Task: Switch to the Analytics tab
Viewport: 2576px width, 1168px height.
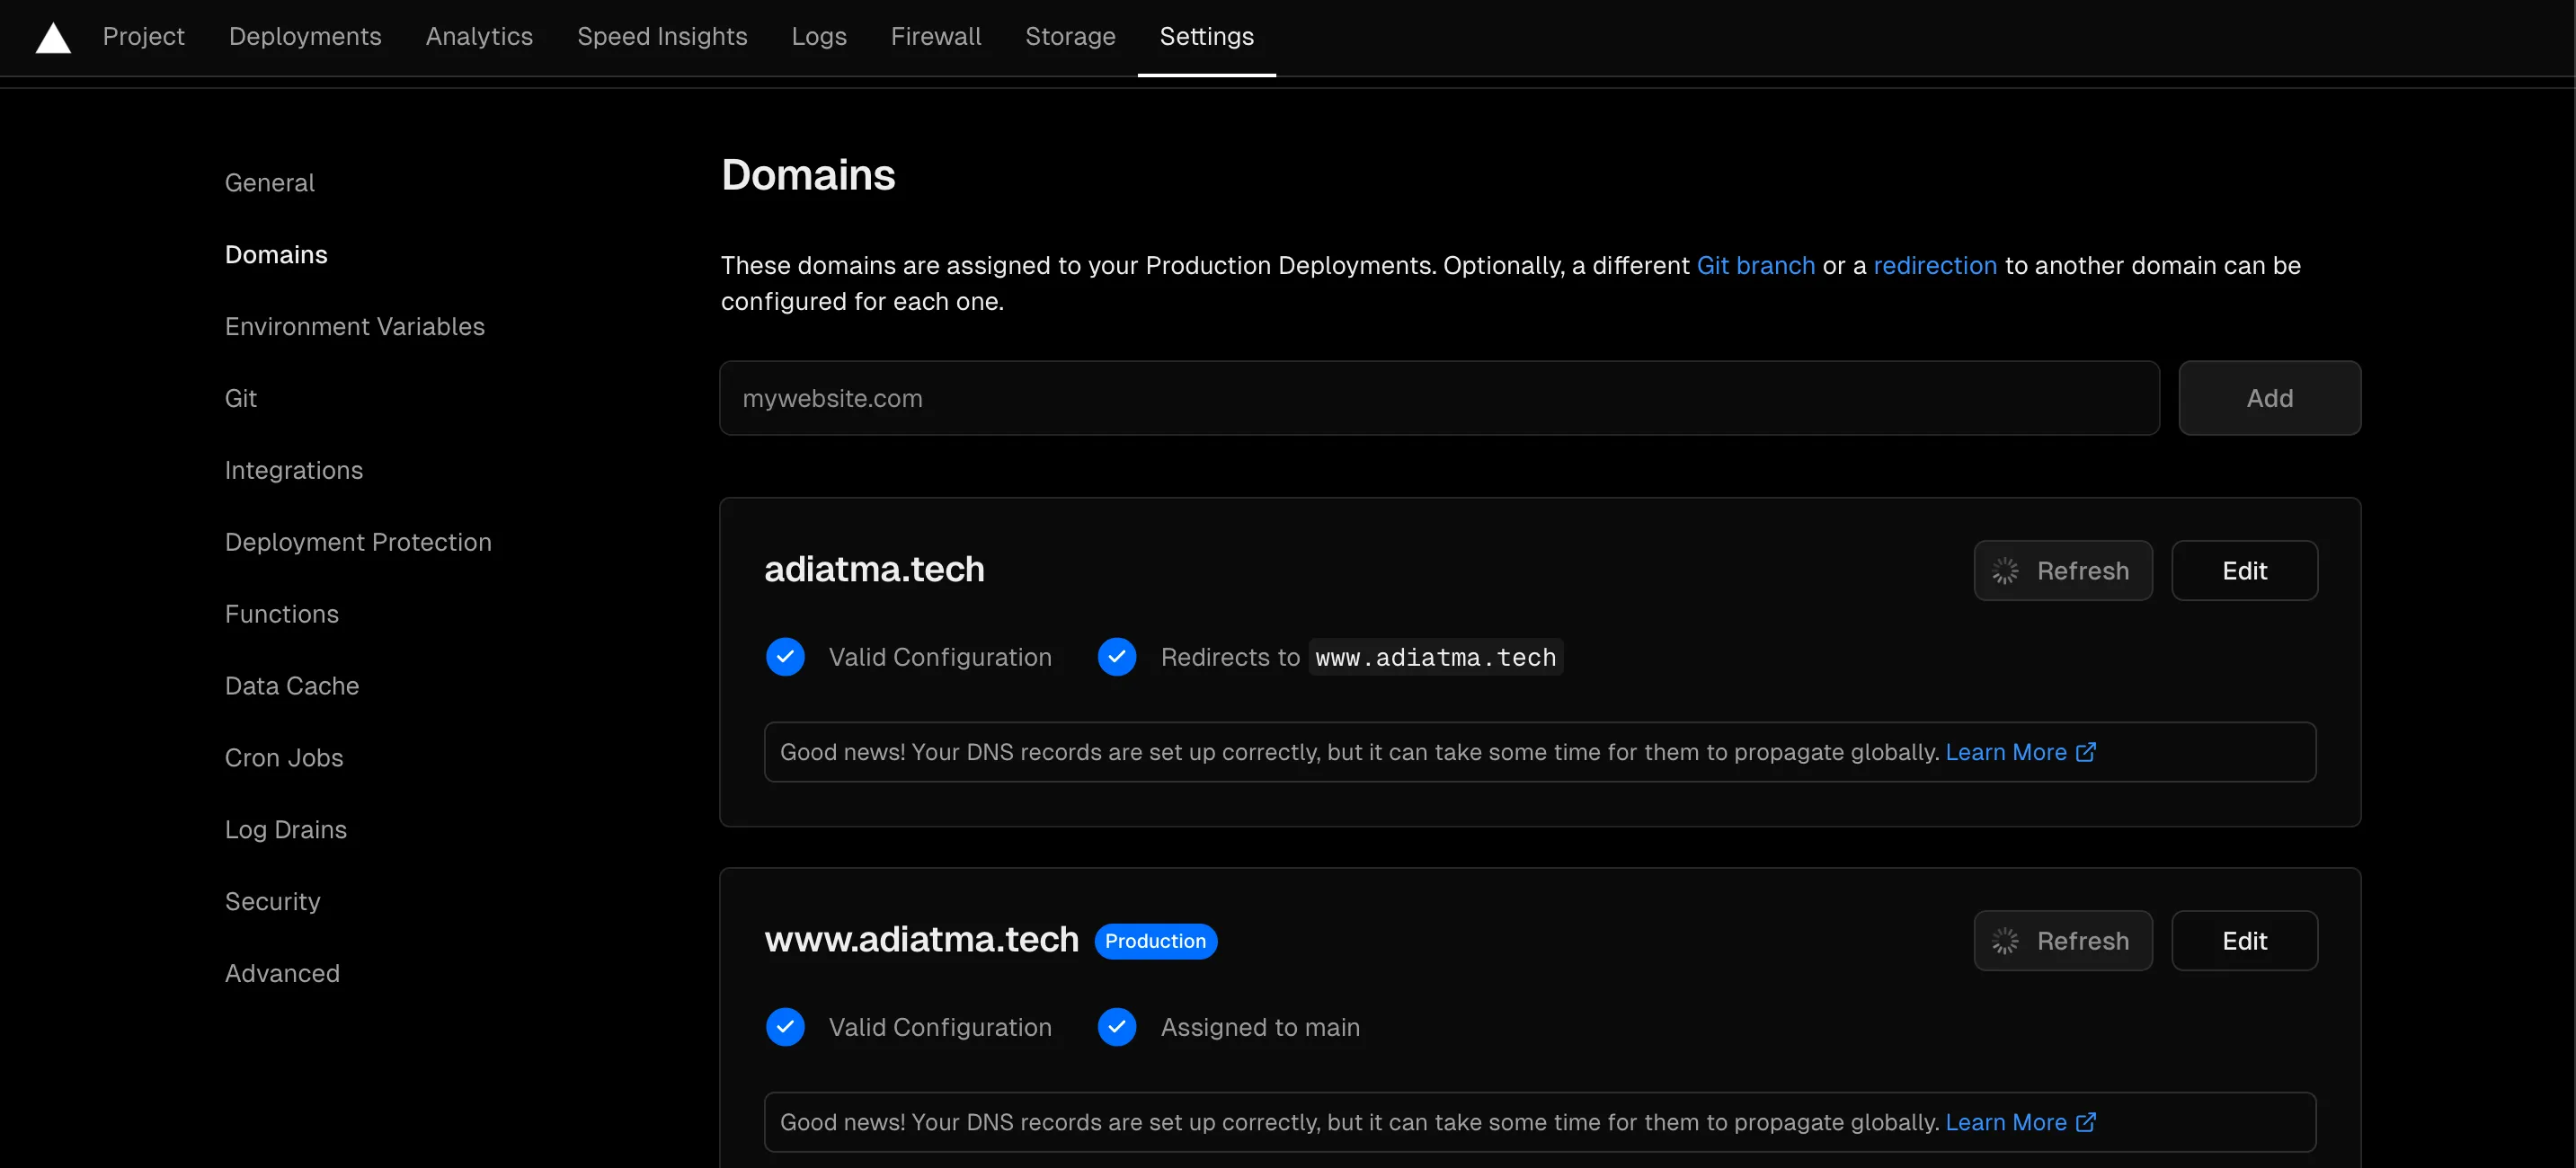Action: (479, 37)
